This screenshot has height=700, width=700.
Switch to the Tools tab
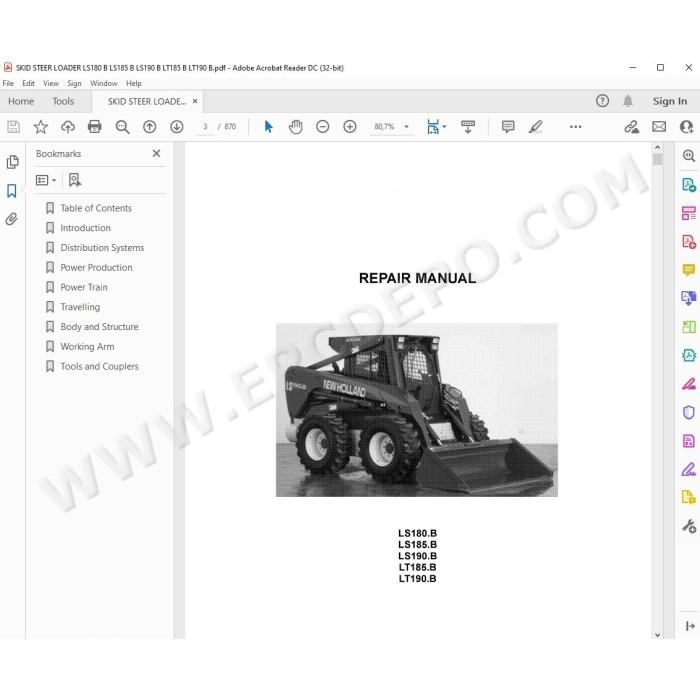pos(63,101)
